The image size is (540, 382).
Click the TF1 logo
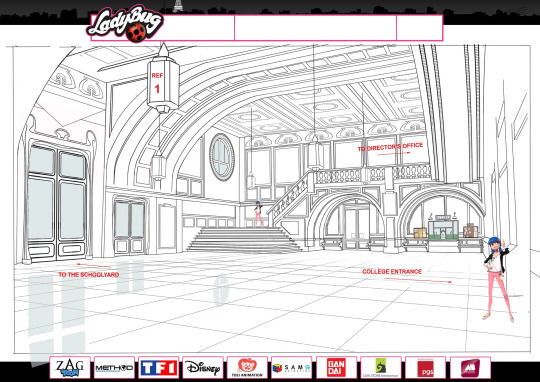[x=158, y=368]
